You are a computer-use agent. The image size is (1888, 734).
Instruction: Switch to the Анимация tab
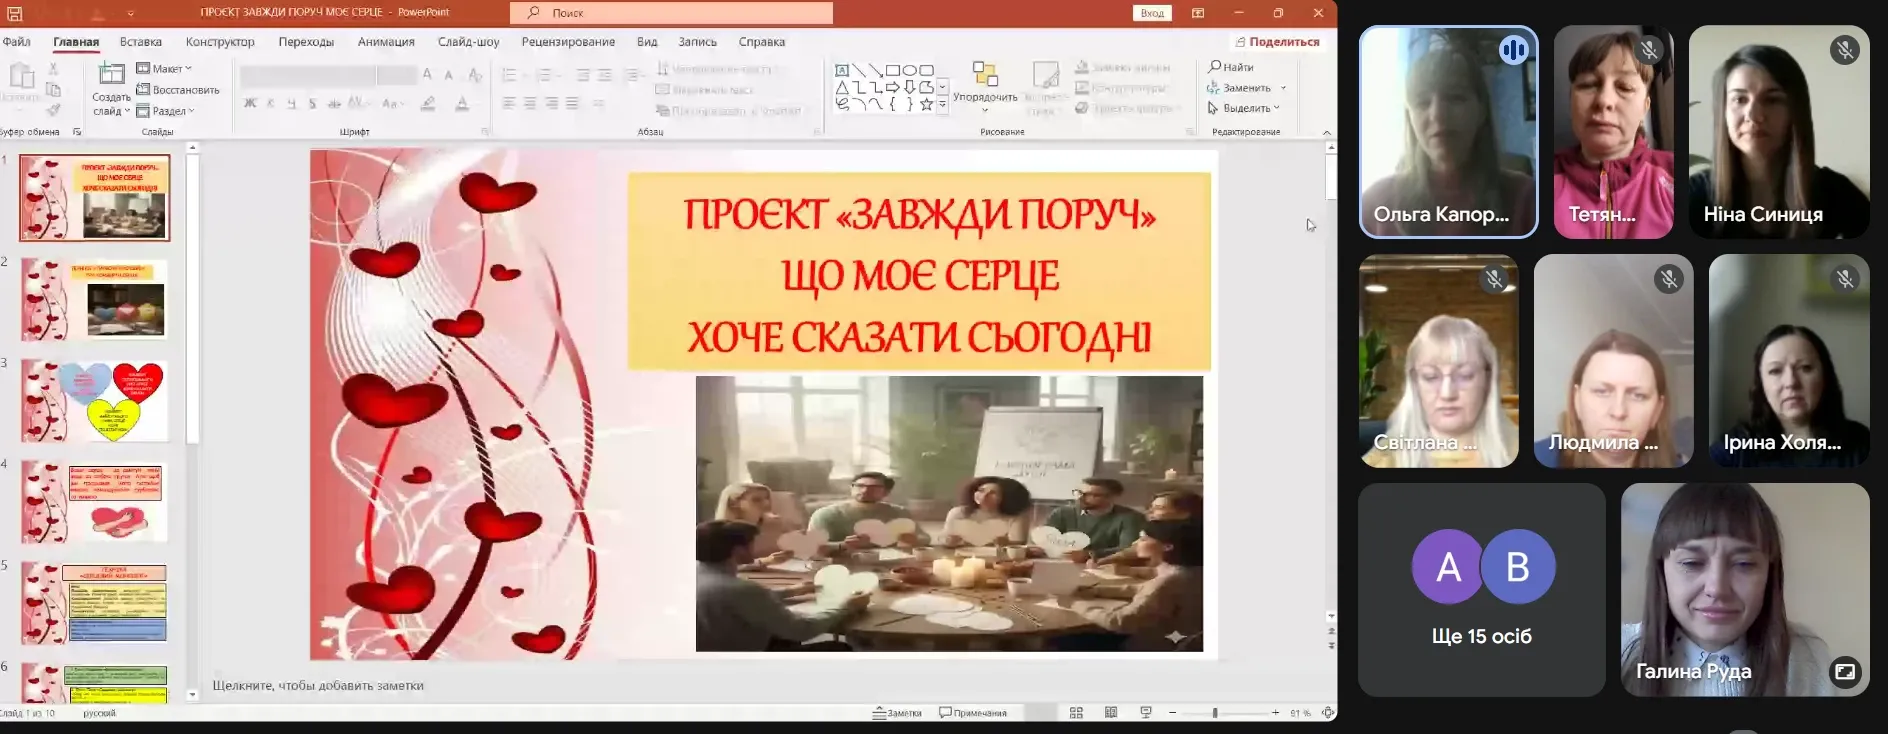386,42
